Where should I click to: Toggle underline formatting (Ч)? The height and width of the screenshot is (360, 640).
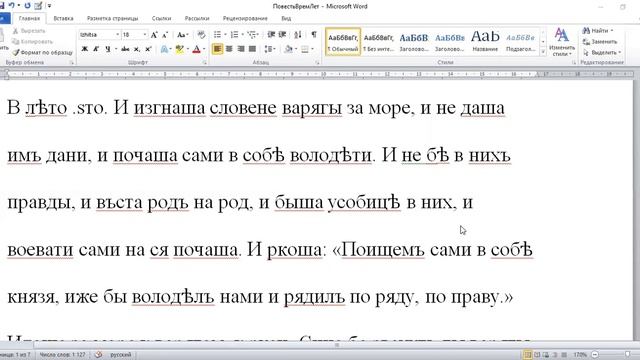pos(108,49)
